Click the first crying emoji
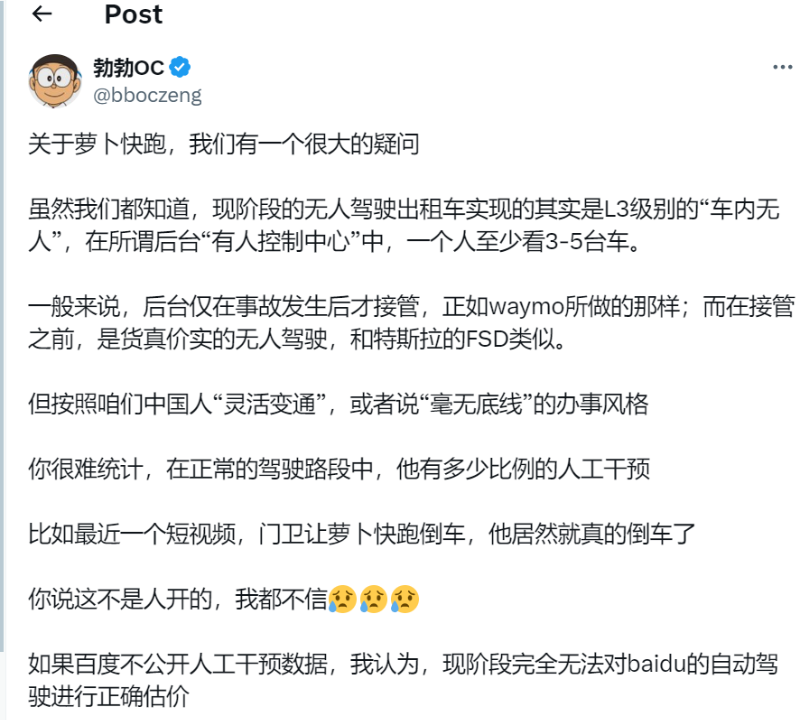 pos(343,600)
